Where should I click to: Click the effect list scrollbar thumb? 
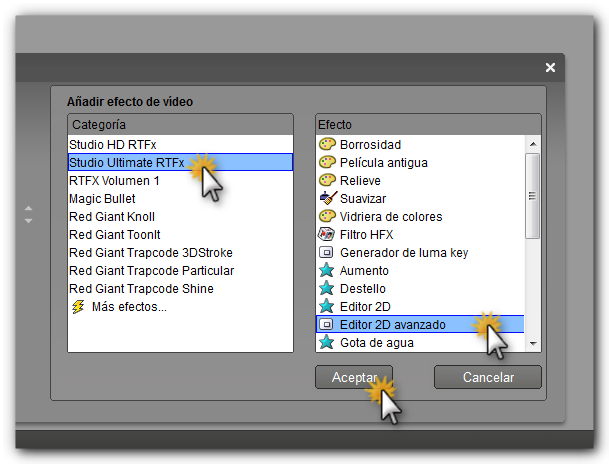click(x=532, y=196)
